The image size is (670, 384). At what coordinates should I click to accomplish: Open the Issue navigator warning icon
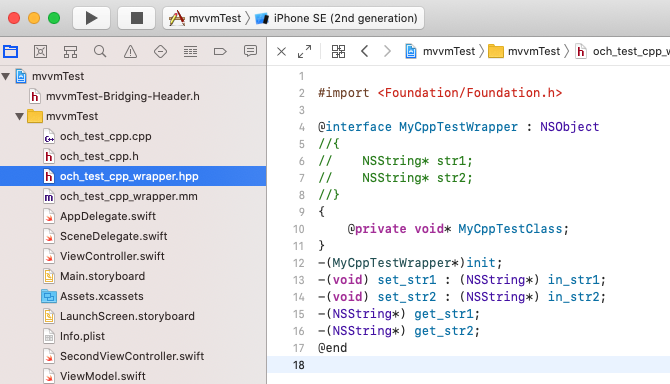click(130, 52)
